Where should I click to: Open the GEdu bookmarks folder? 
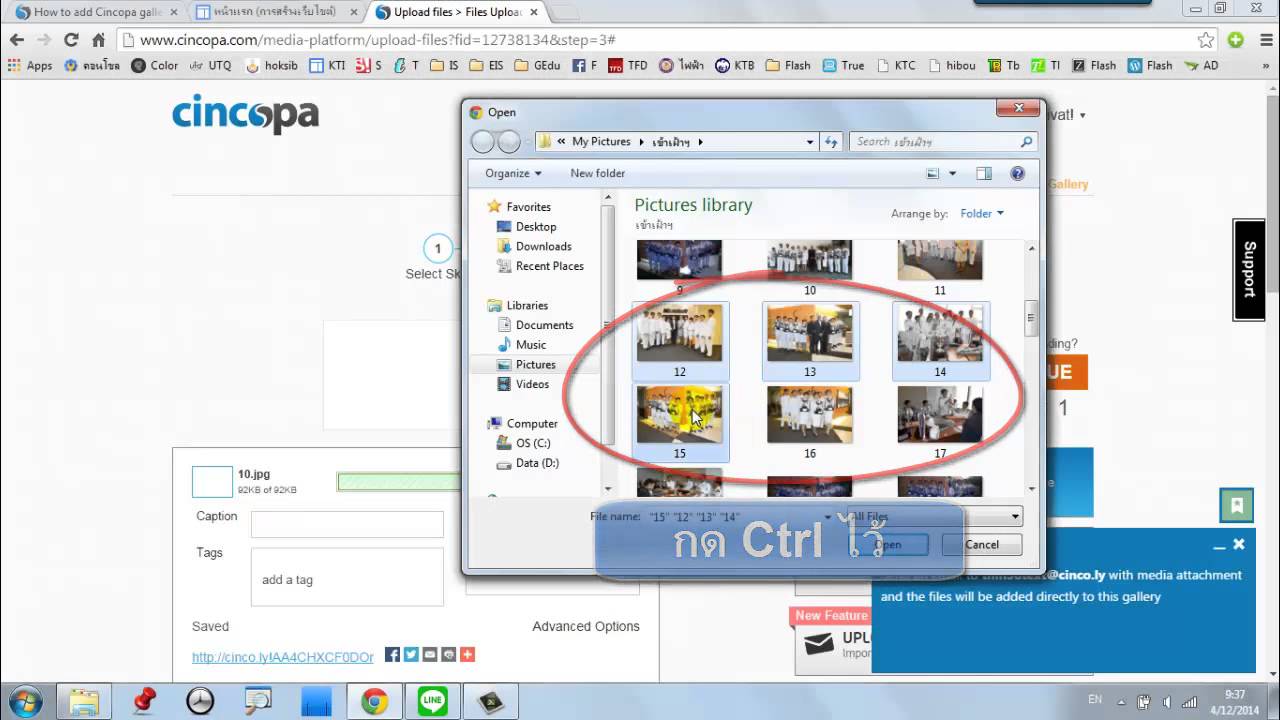pyautogui.click(x=538, y=65)
